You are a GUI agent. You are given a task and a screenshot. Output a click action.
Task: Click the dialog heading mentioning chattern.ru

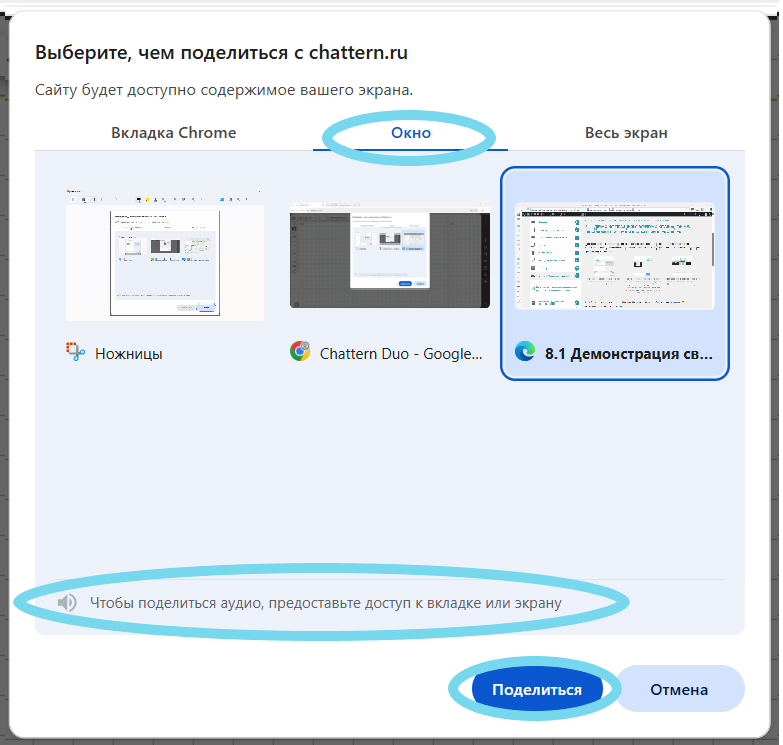pos(221,52)
